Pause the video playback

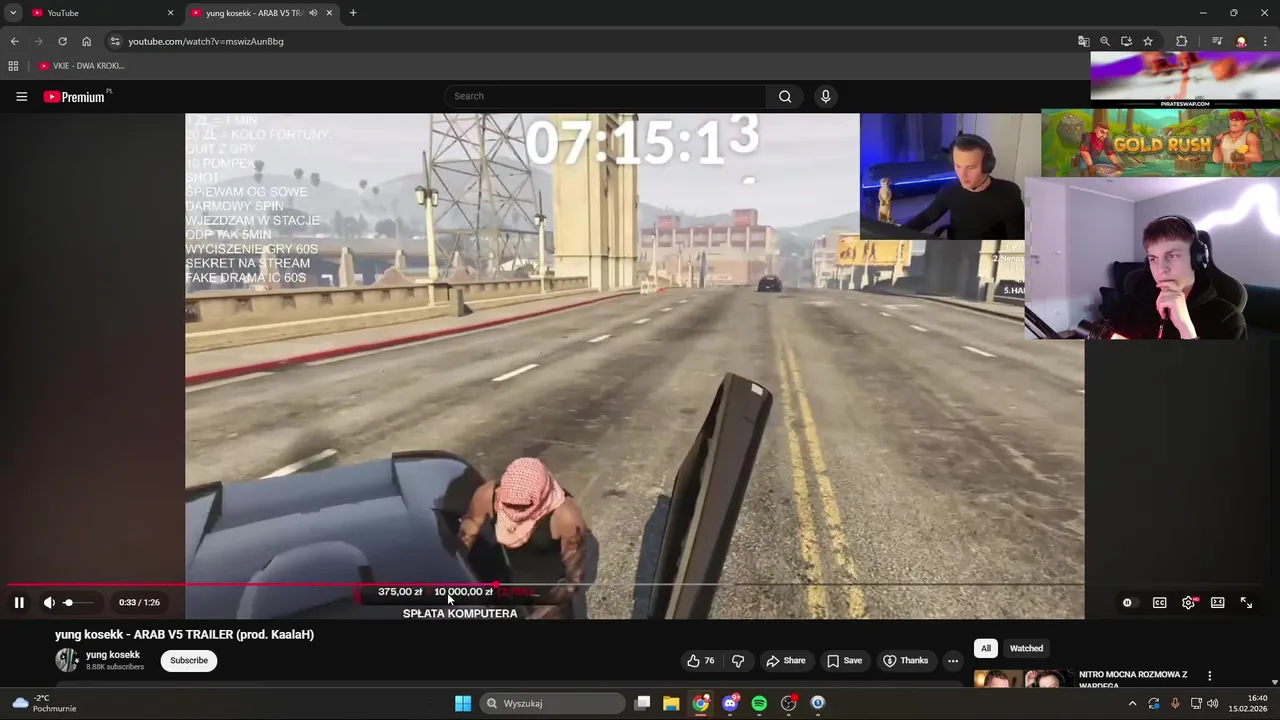point(19,602)
